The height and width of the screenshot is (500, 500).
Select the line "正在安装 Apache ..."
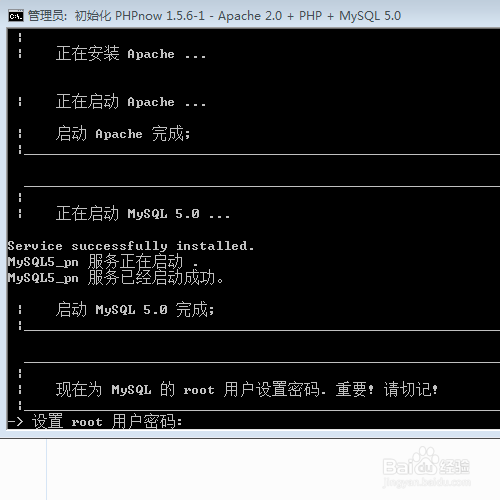(x=131, y=53)
